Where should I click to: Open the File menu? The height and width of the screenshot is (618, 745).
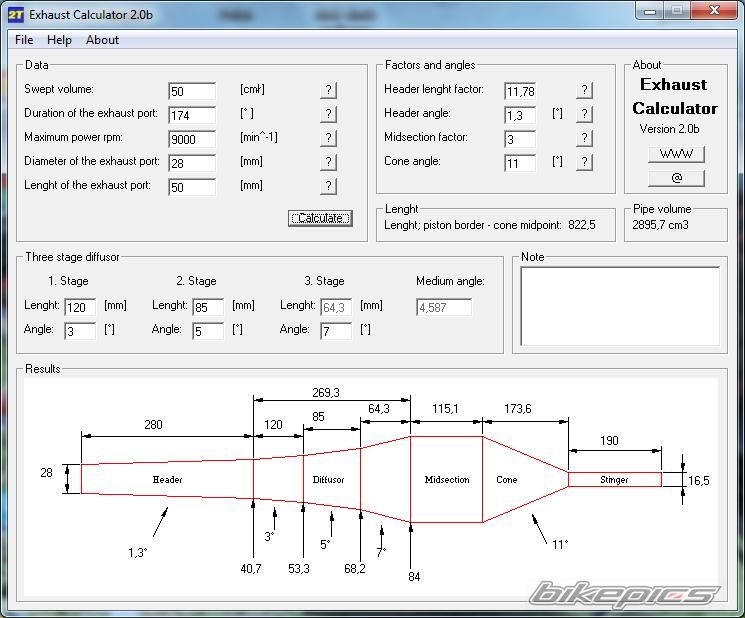[x=24, y=40]
